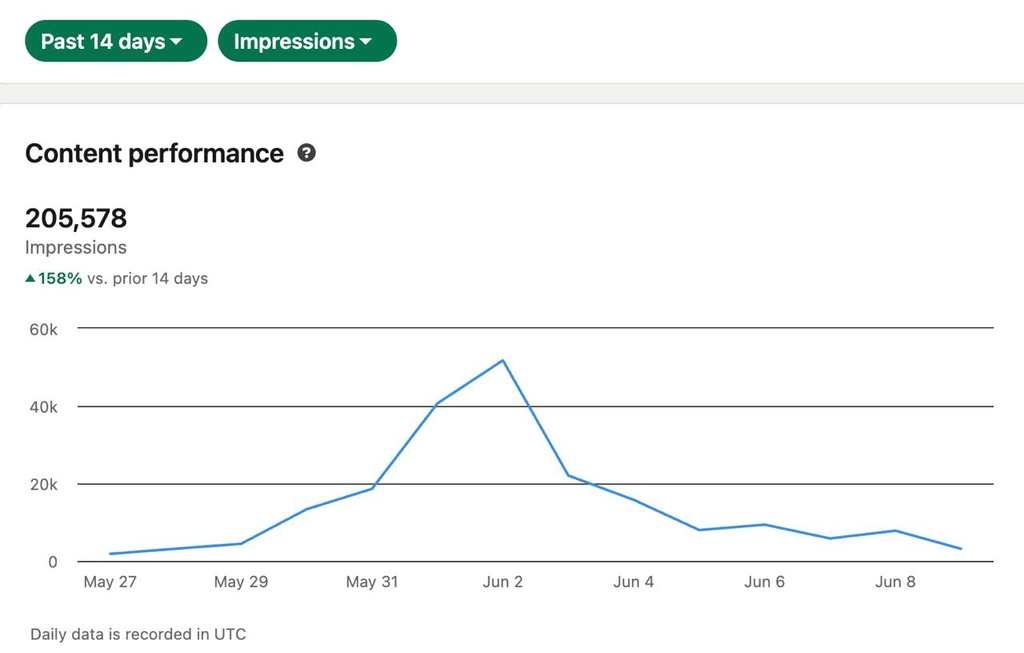Expand the Impressions metric dropdown

tap(306, 42)
